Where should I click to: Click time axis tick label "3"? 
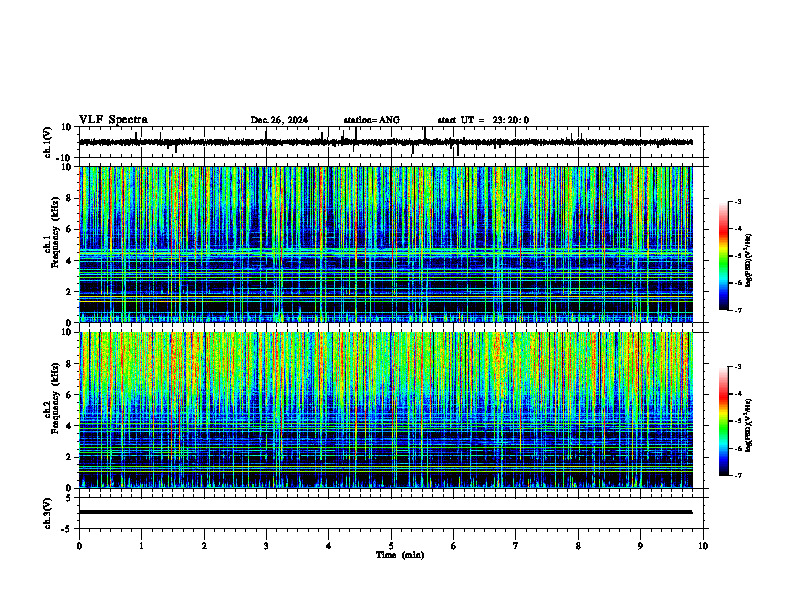click(266, 546)
